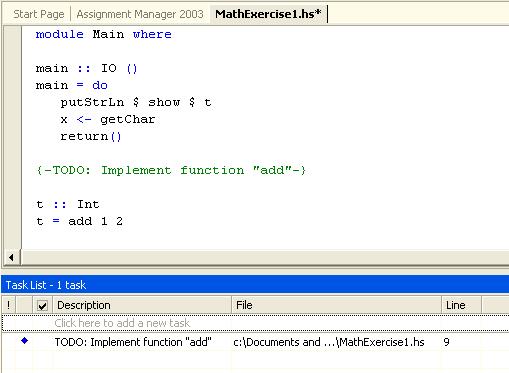
Task: Sort the task list by Description
Action: [x=142, y=305]
